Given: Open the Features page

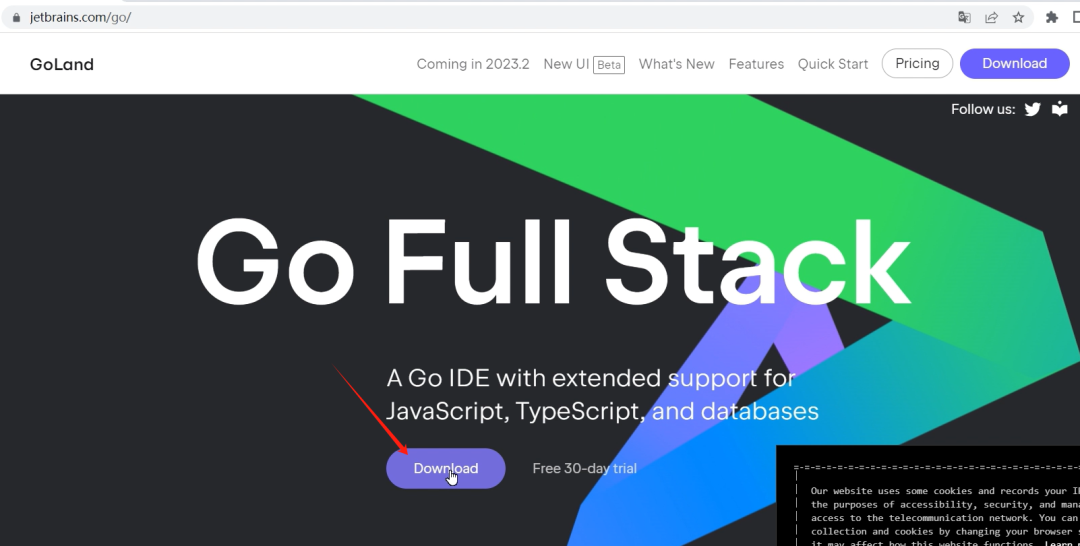Looking at the screenshot, I should pos(756,64).
